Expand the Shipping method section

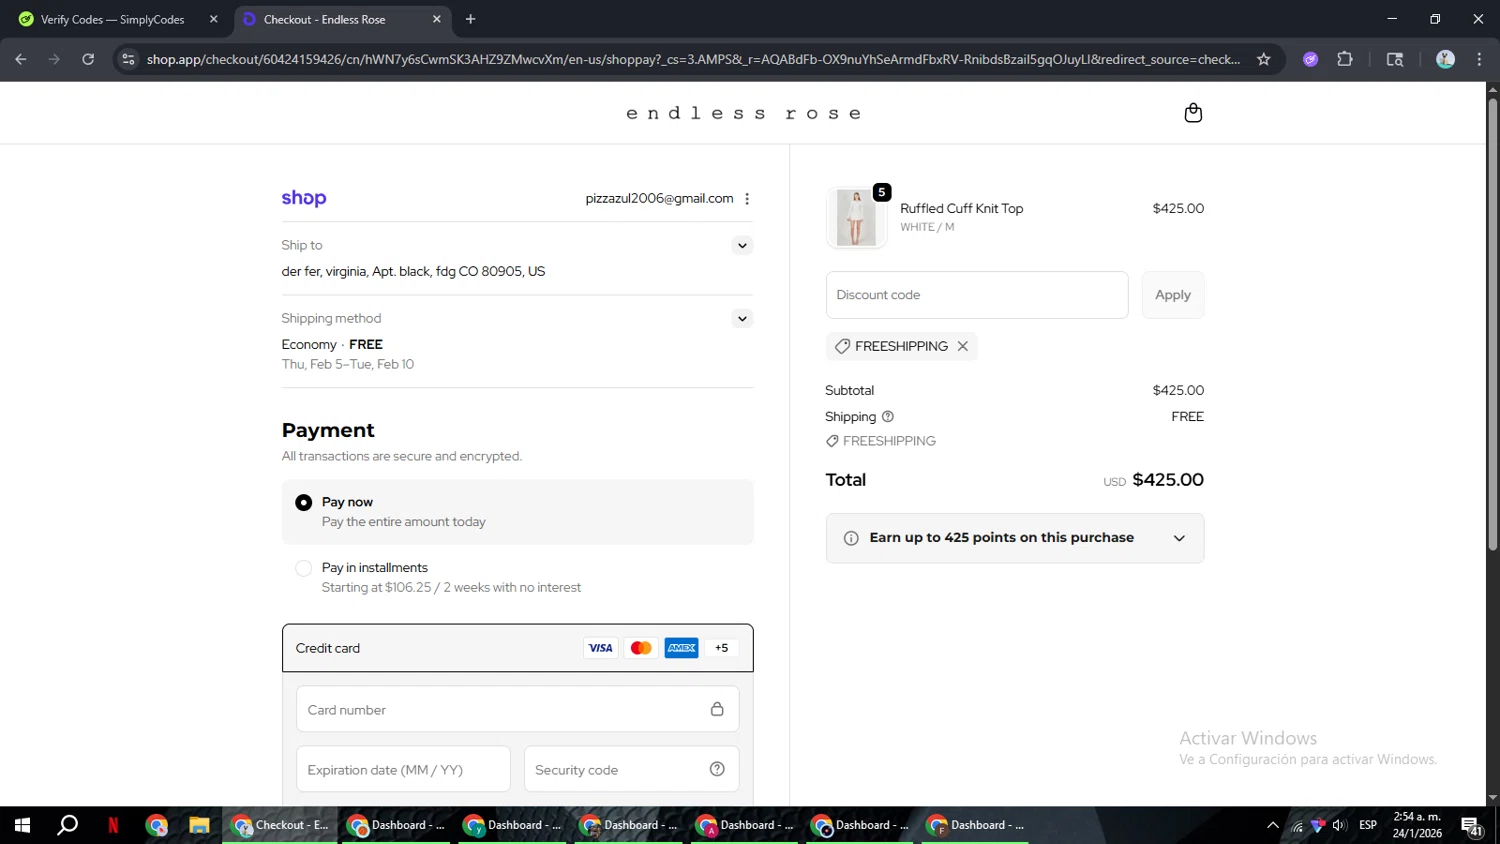[x=742, y=319]
